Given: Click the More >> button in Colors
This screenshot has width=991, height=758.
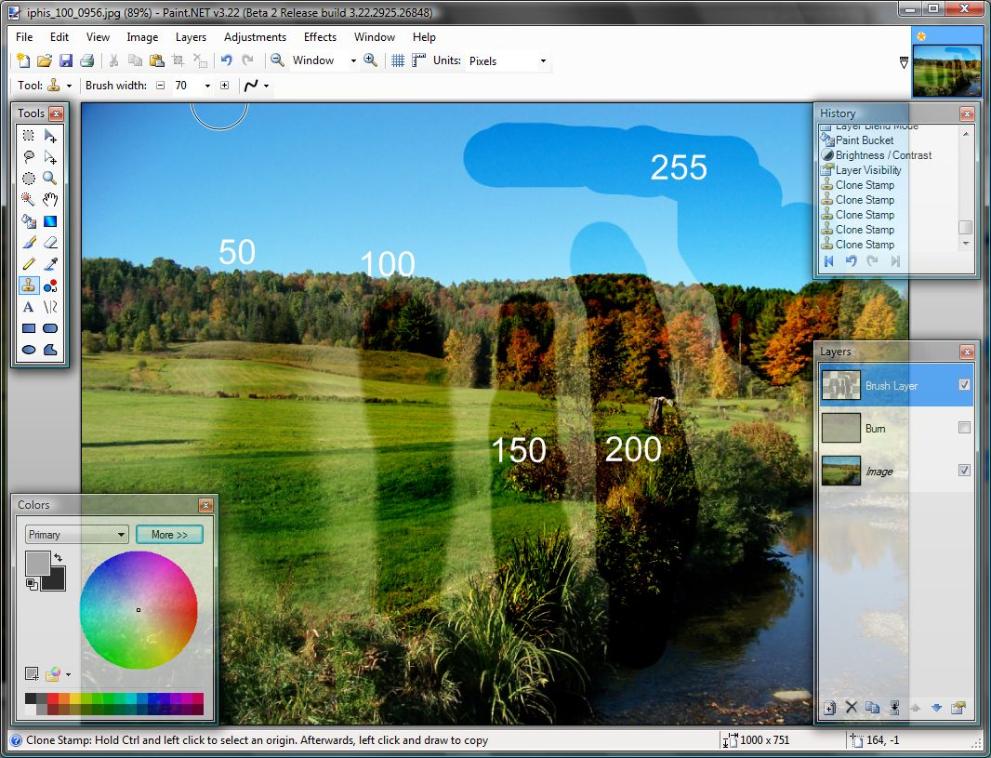Looking at the screenshot, I should [169, 535].
